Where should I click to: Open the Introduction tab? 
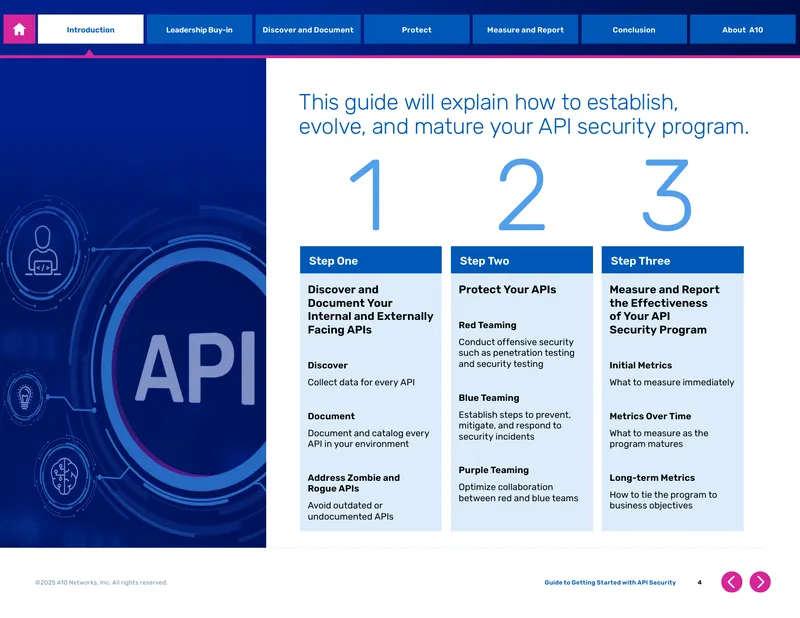pos(90,30)
